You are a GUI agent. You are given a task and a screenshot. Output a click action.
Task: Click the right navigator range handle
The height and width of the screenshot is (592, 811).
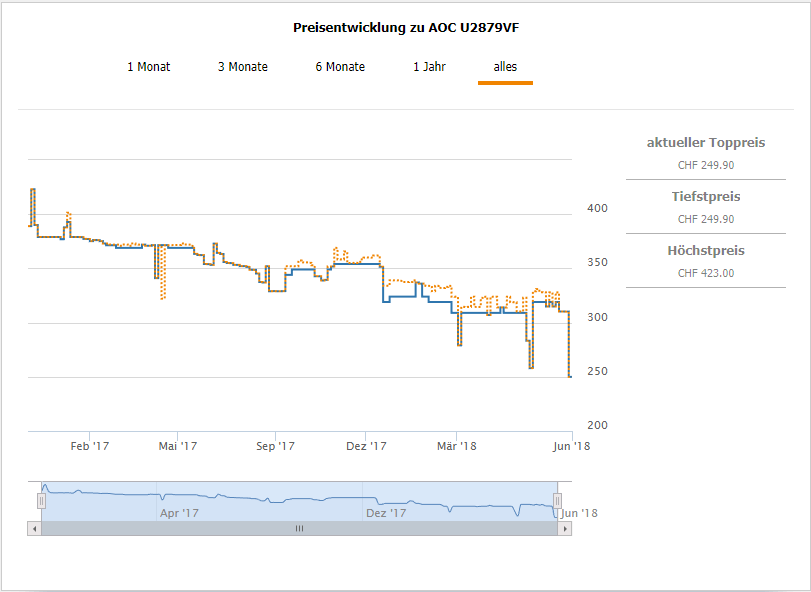click(558, 500)
